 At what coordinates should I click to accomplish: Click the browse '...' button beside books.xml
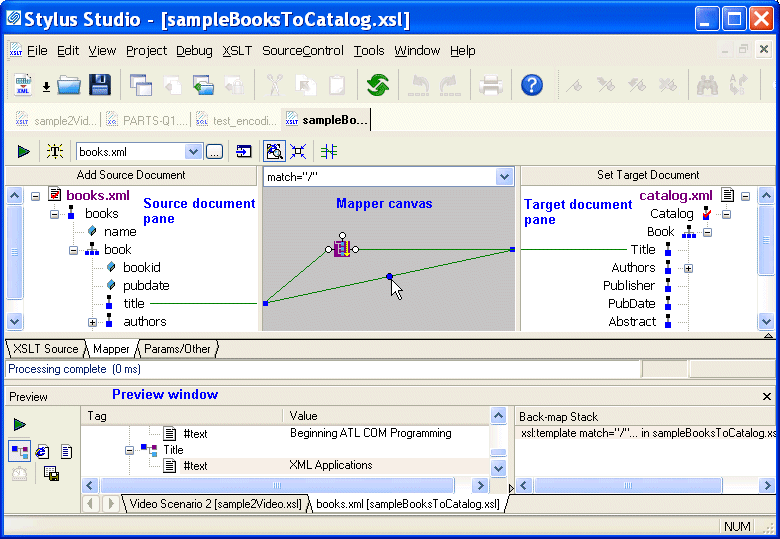pyautogui.click(x=214, y=151)
